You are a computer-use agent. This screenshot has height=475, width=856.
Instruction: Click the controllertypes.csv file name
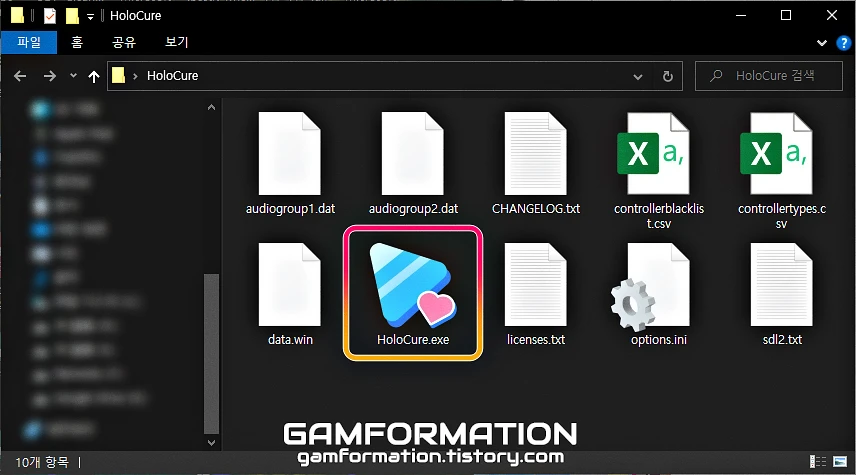(782, 216)
